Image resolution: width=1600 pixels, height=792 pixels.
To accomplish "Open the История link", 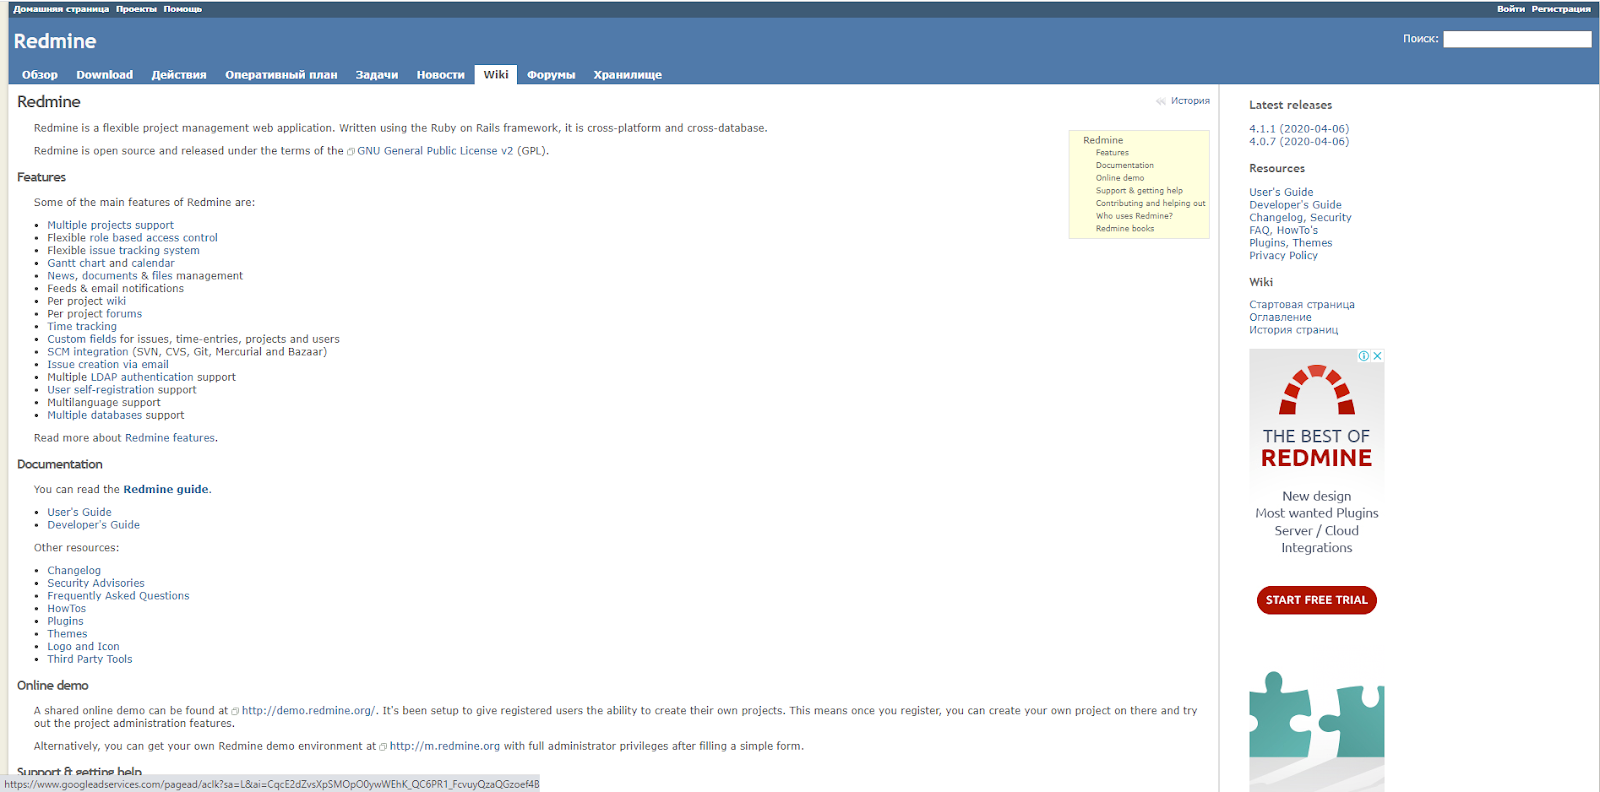I will [x=1190, y=101].
